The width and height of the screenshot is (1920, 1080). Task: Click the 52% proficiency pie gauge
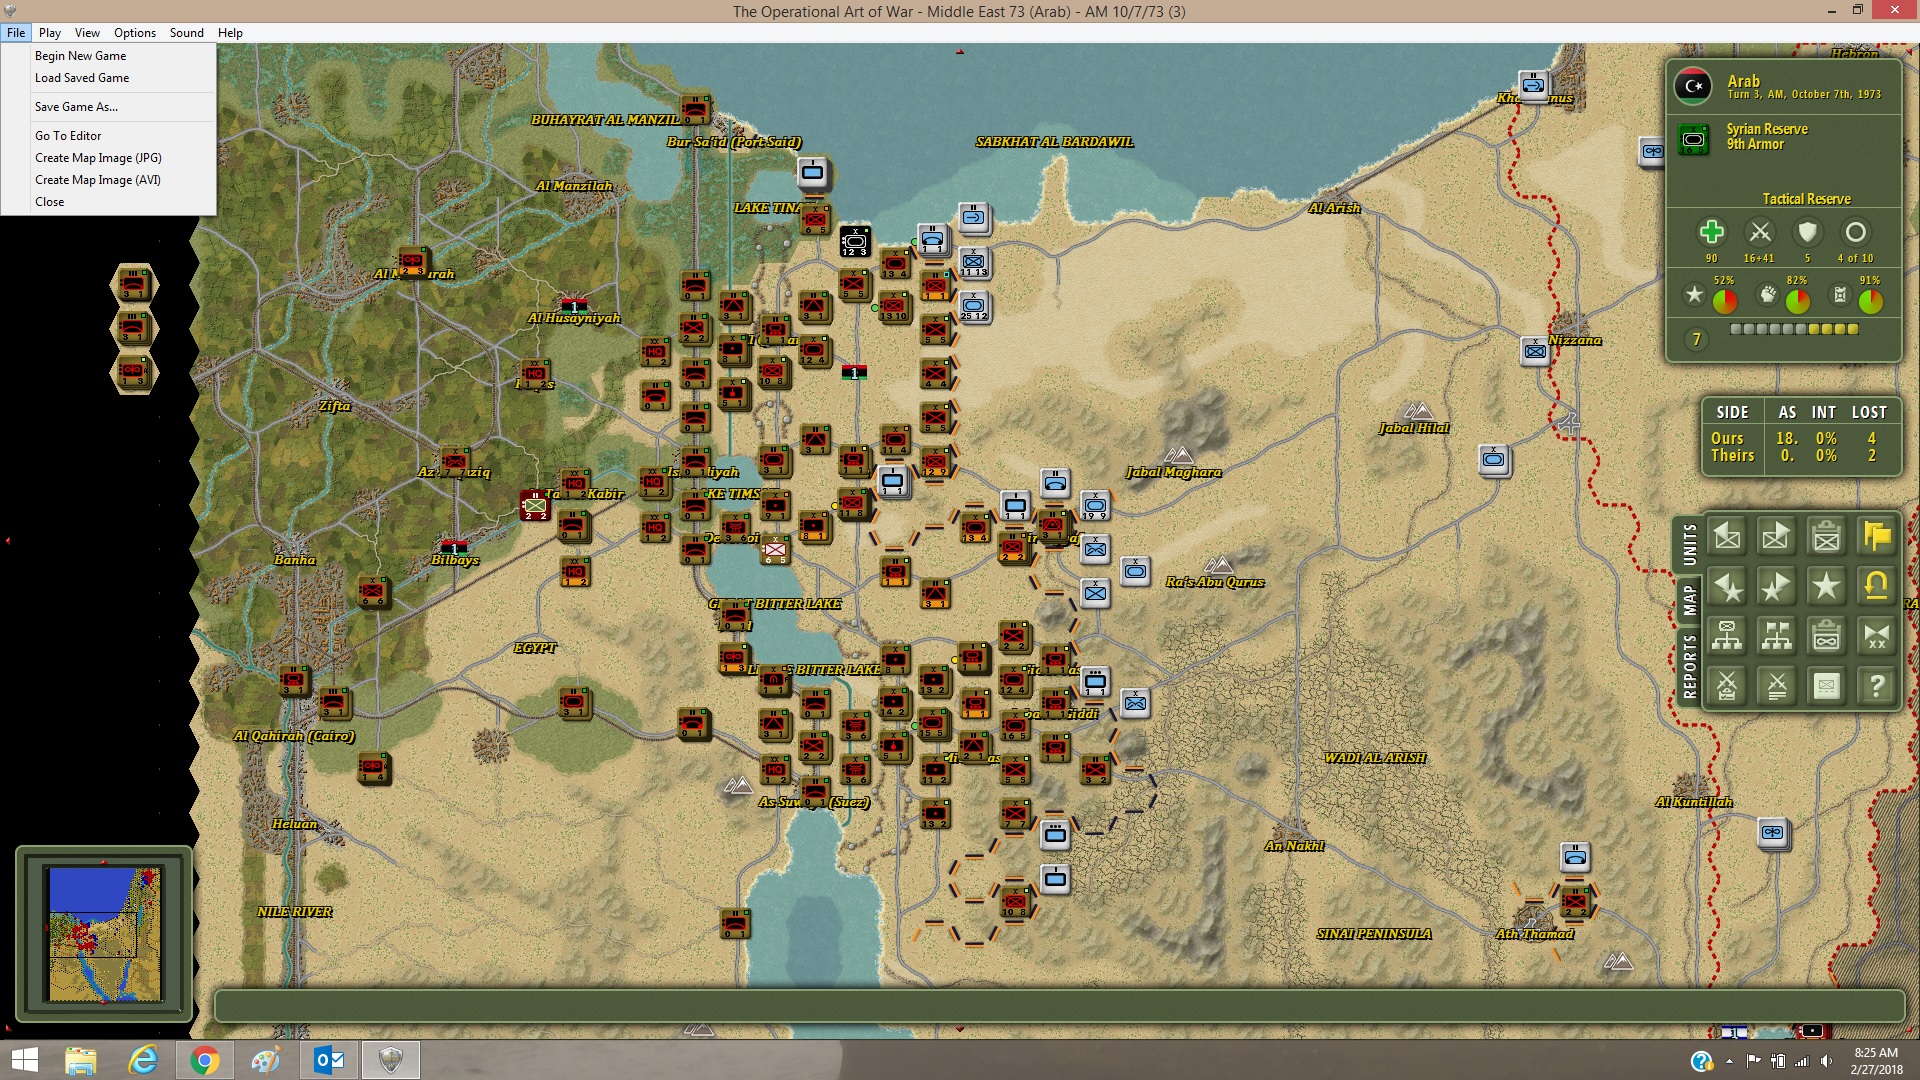tap(1724, 301)
